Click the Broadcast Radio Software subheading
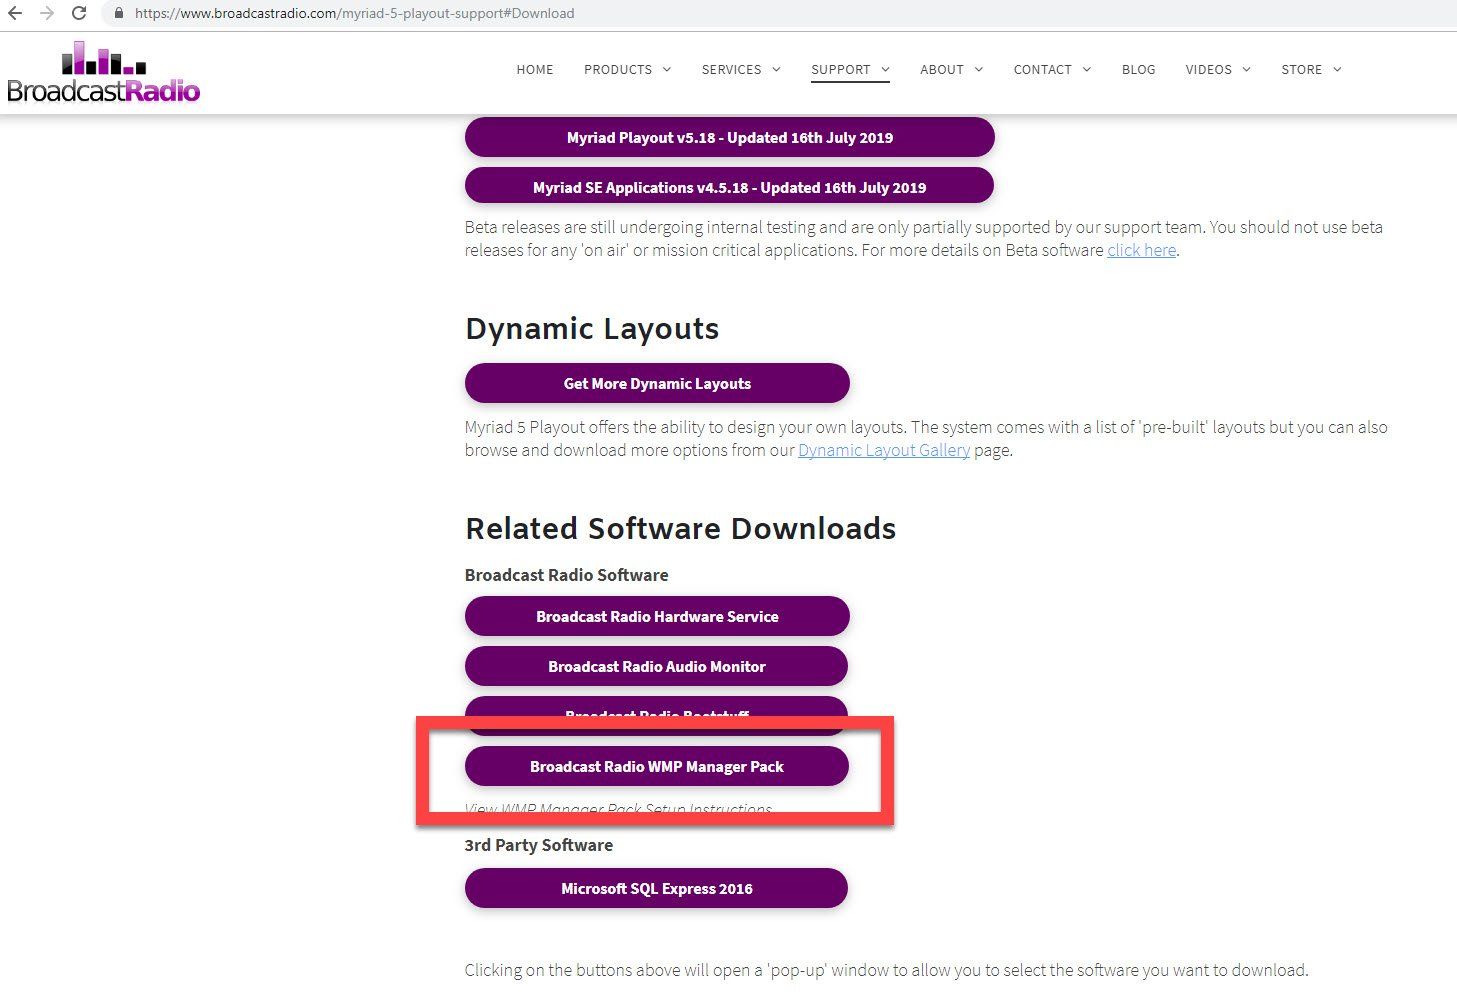Screen dimensions: 1457x998 click(566, 575)
